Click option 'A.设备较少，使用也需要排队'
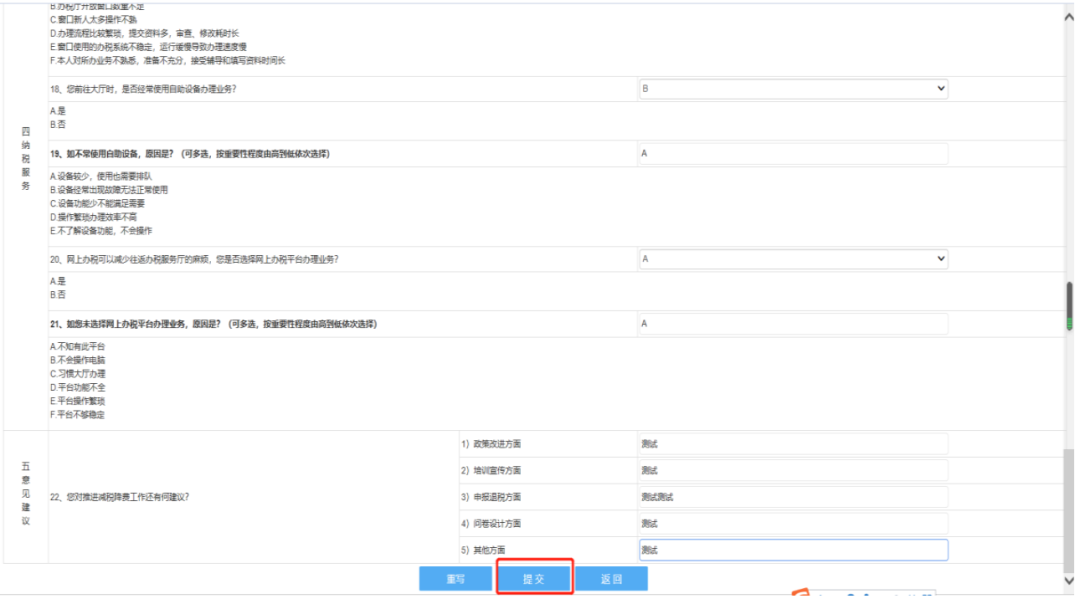1080x604 pixels. [x=101, y=176]
